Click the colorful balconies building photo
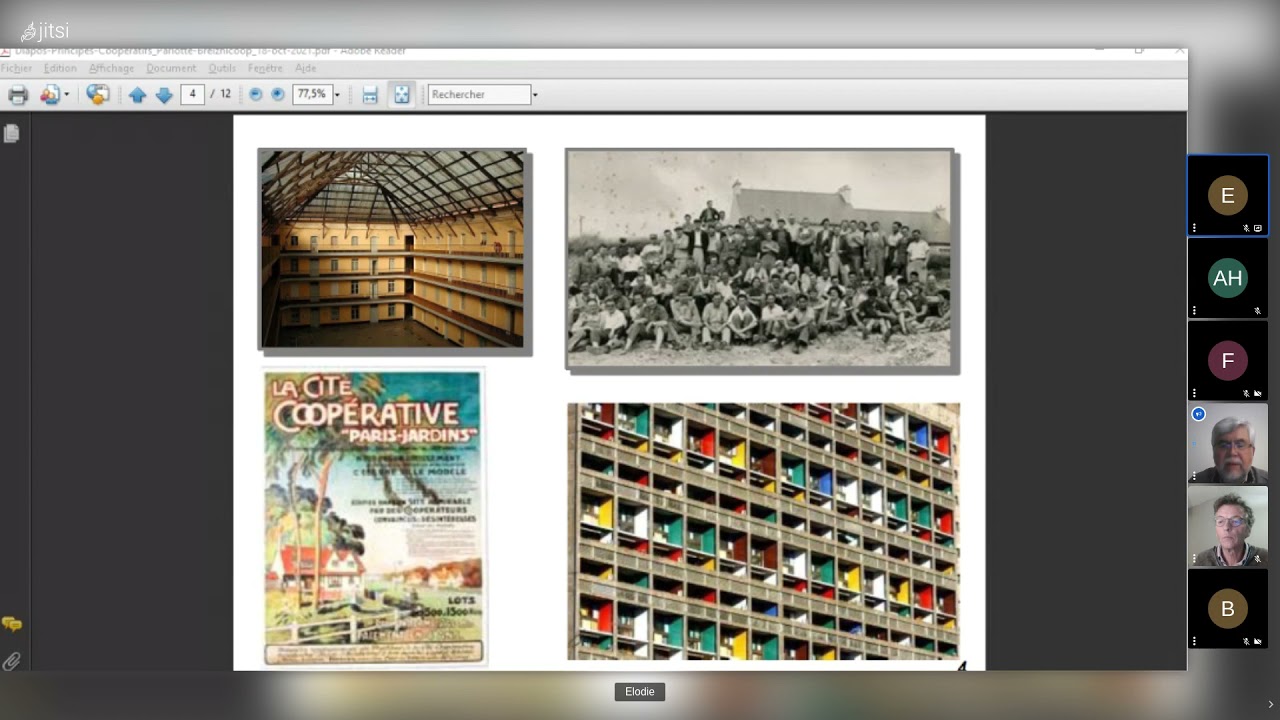 [763, 531]
